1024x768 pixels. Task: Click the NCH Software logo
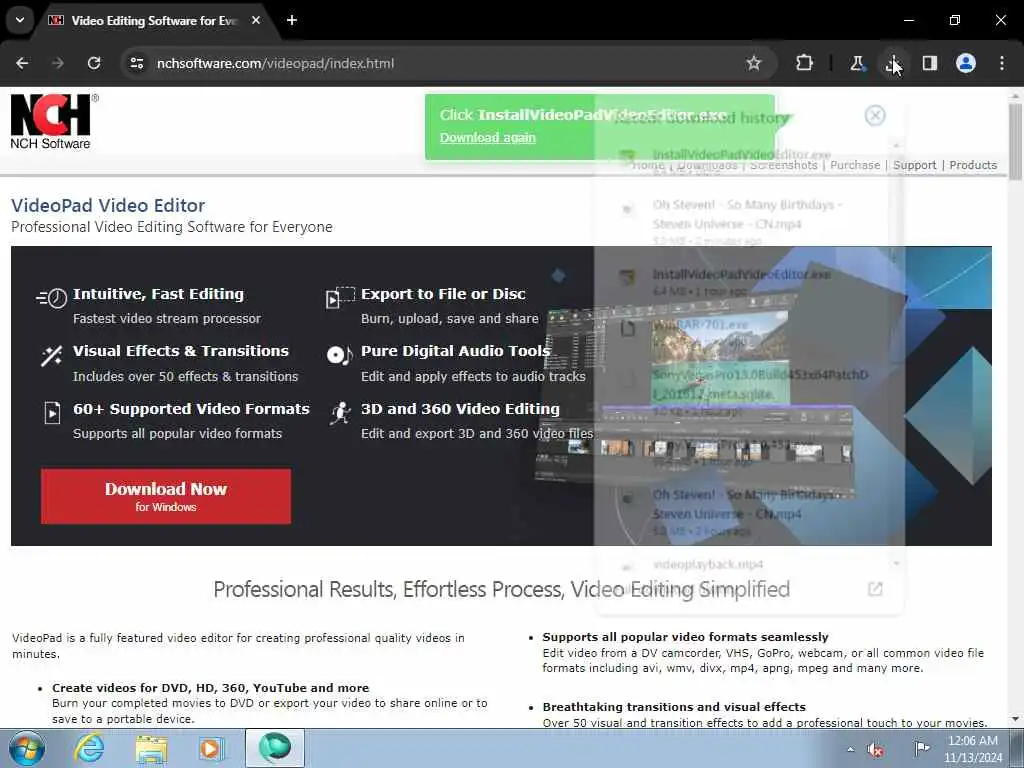[x=52, y=121]
